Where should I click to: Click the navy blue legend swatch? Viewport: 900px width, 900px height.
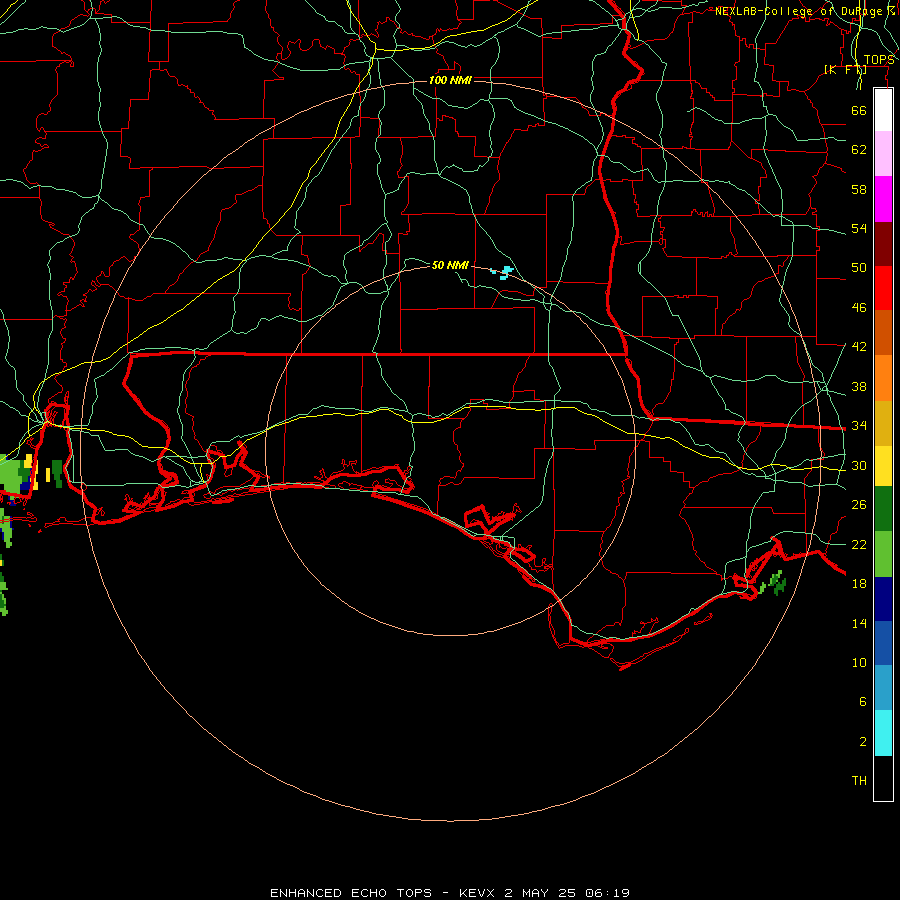click(x=883, y=599)
